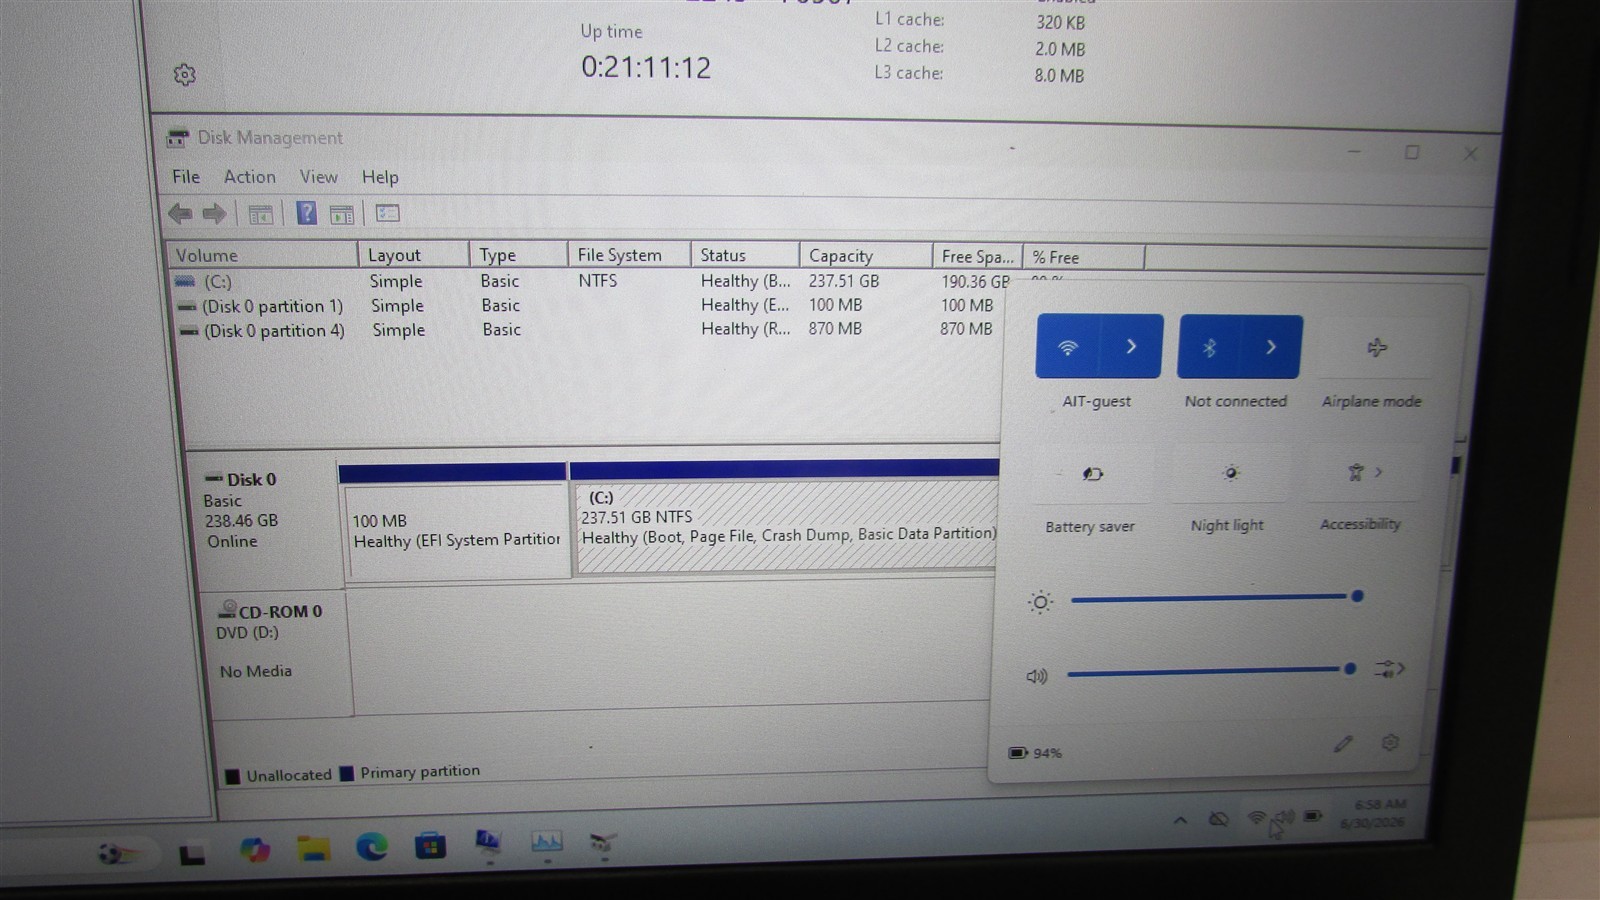1600x900 pixels.
Task: Click the Forward arrow in Disk Management toolbar
Action: 214,213
